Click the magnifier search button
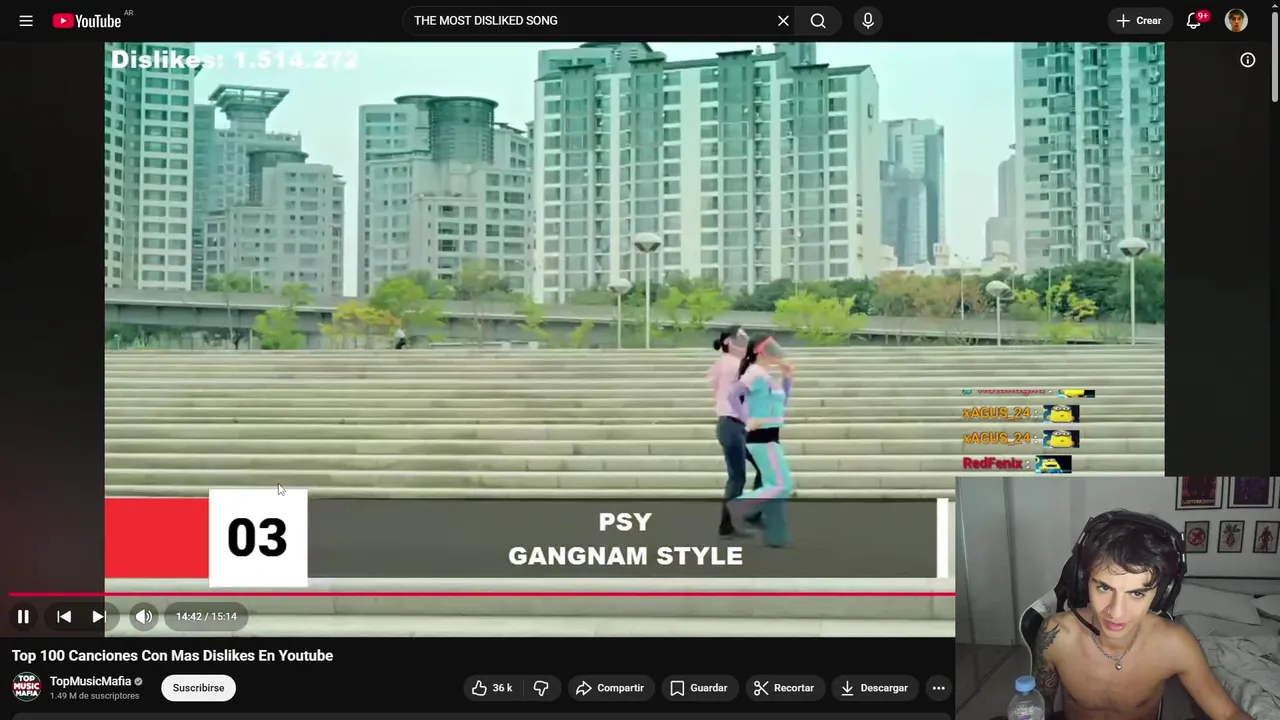 click(x=818, y=21)
